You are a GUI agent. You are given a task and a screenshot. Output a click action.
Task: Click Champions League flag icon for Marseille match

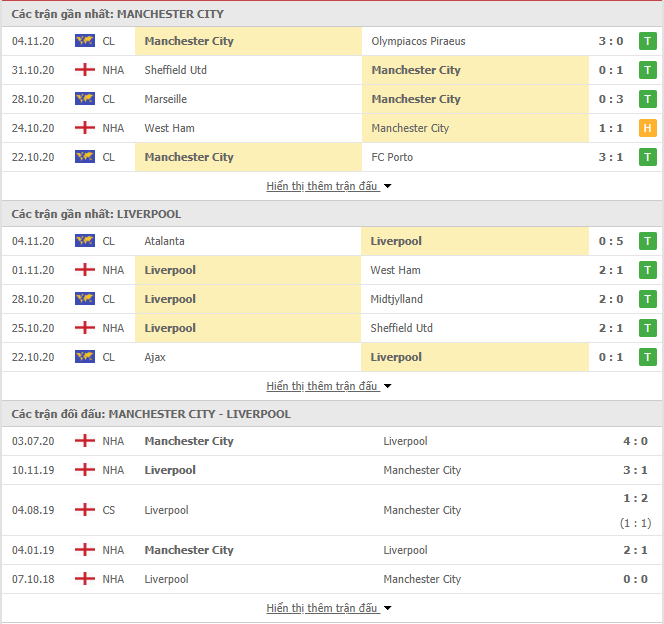click(85, 99)
